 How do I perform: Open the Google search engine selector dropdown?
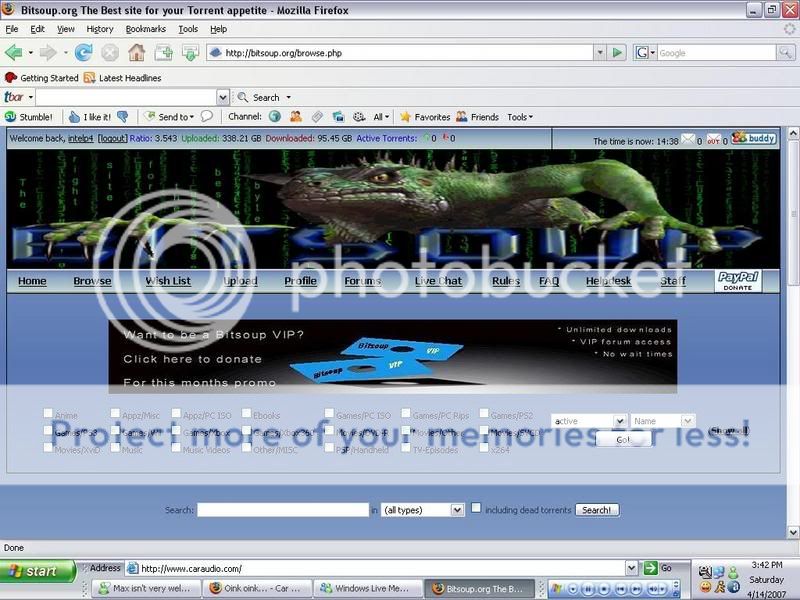(645, 53)
